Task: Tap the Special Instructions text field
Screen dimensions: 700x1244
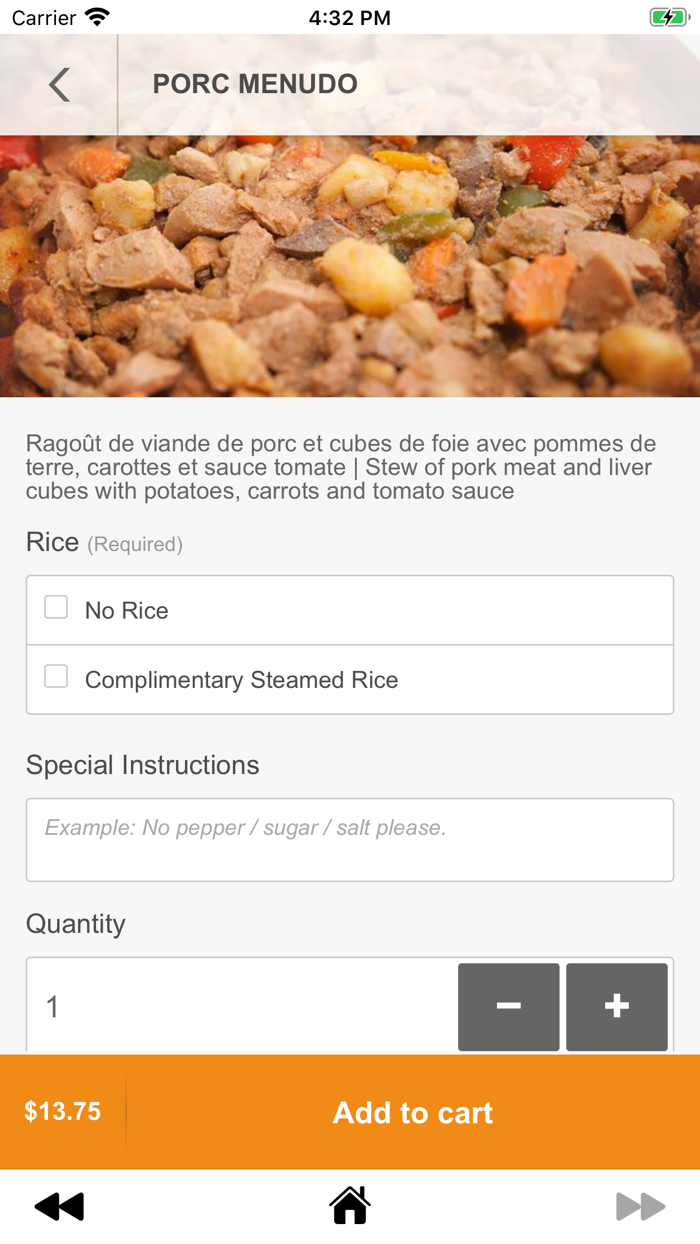Action: coord(349,839)
